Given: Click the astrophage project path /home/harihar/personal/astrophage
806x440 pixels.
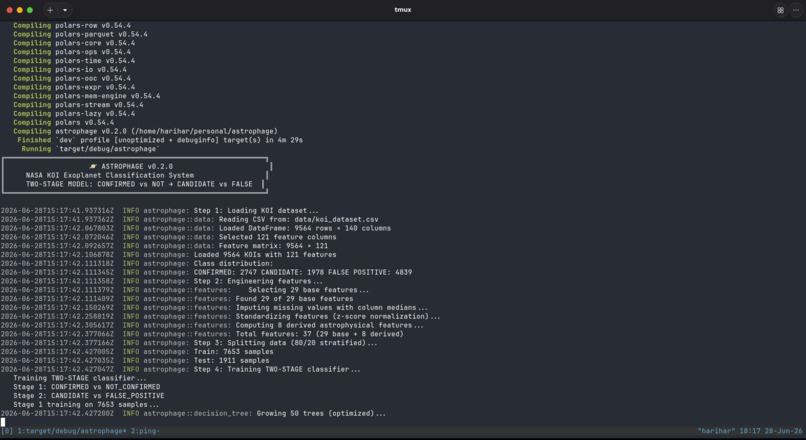Looking at the screenshot, I should point(206,131).
